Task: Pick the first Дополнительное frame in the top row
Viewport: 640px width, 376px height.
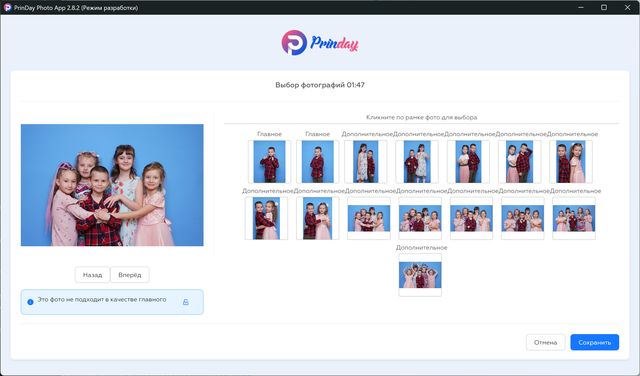Action: [x=366, y=162]
